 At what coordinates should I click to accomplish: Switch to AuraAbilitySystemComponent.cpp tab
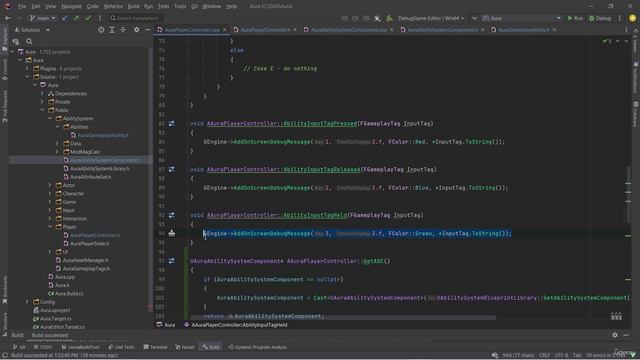(349, 30)
